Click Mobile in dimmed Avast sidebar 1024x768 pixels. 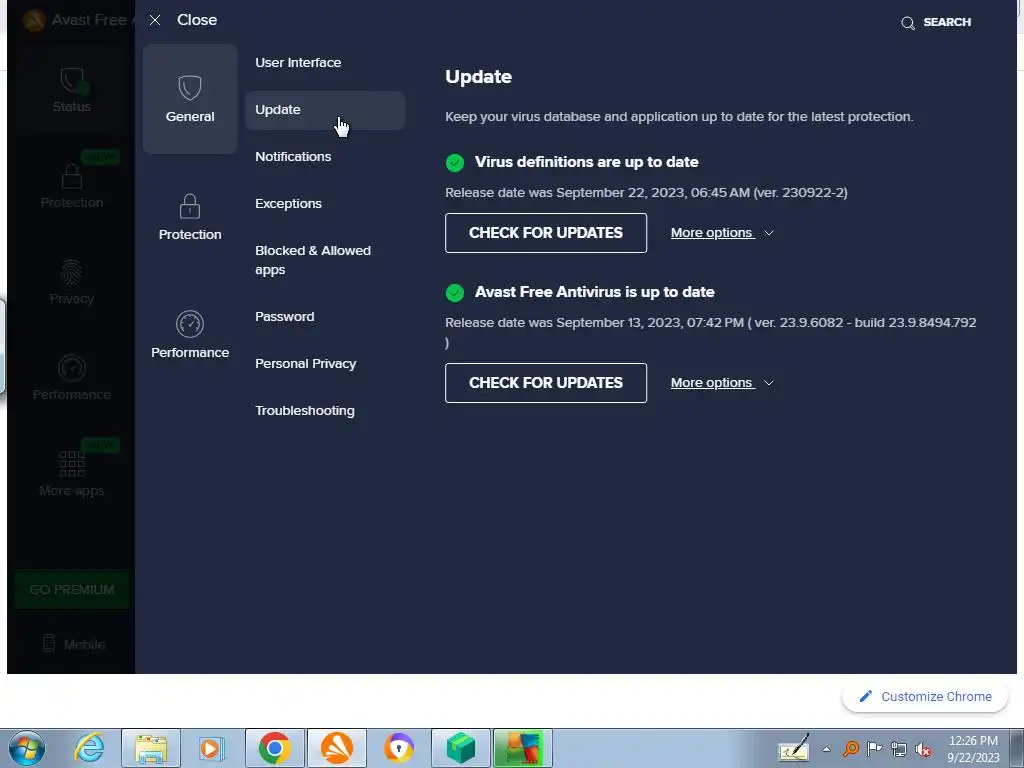73,644
